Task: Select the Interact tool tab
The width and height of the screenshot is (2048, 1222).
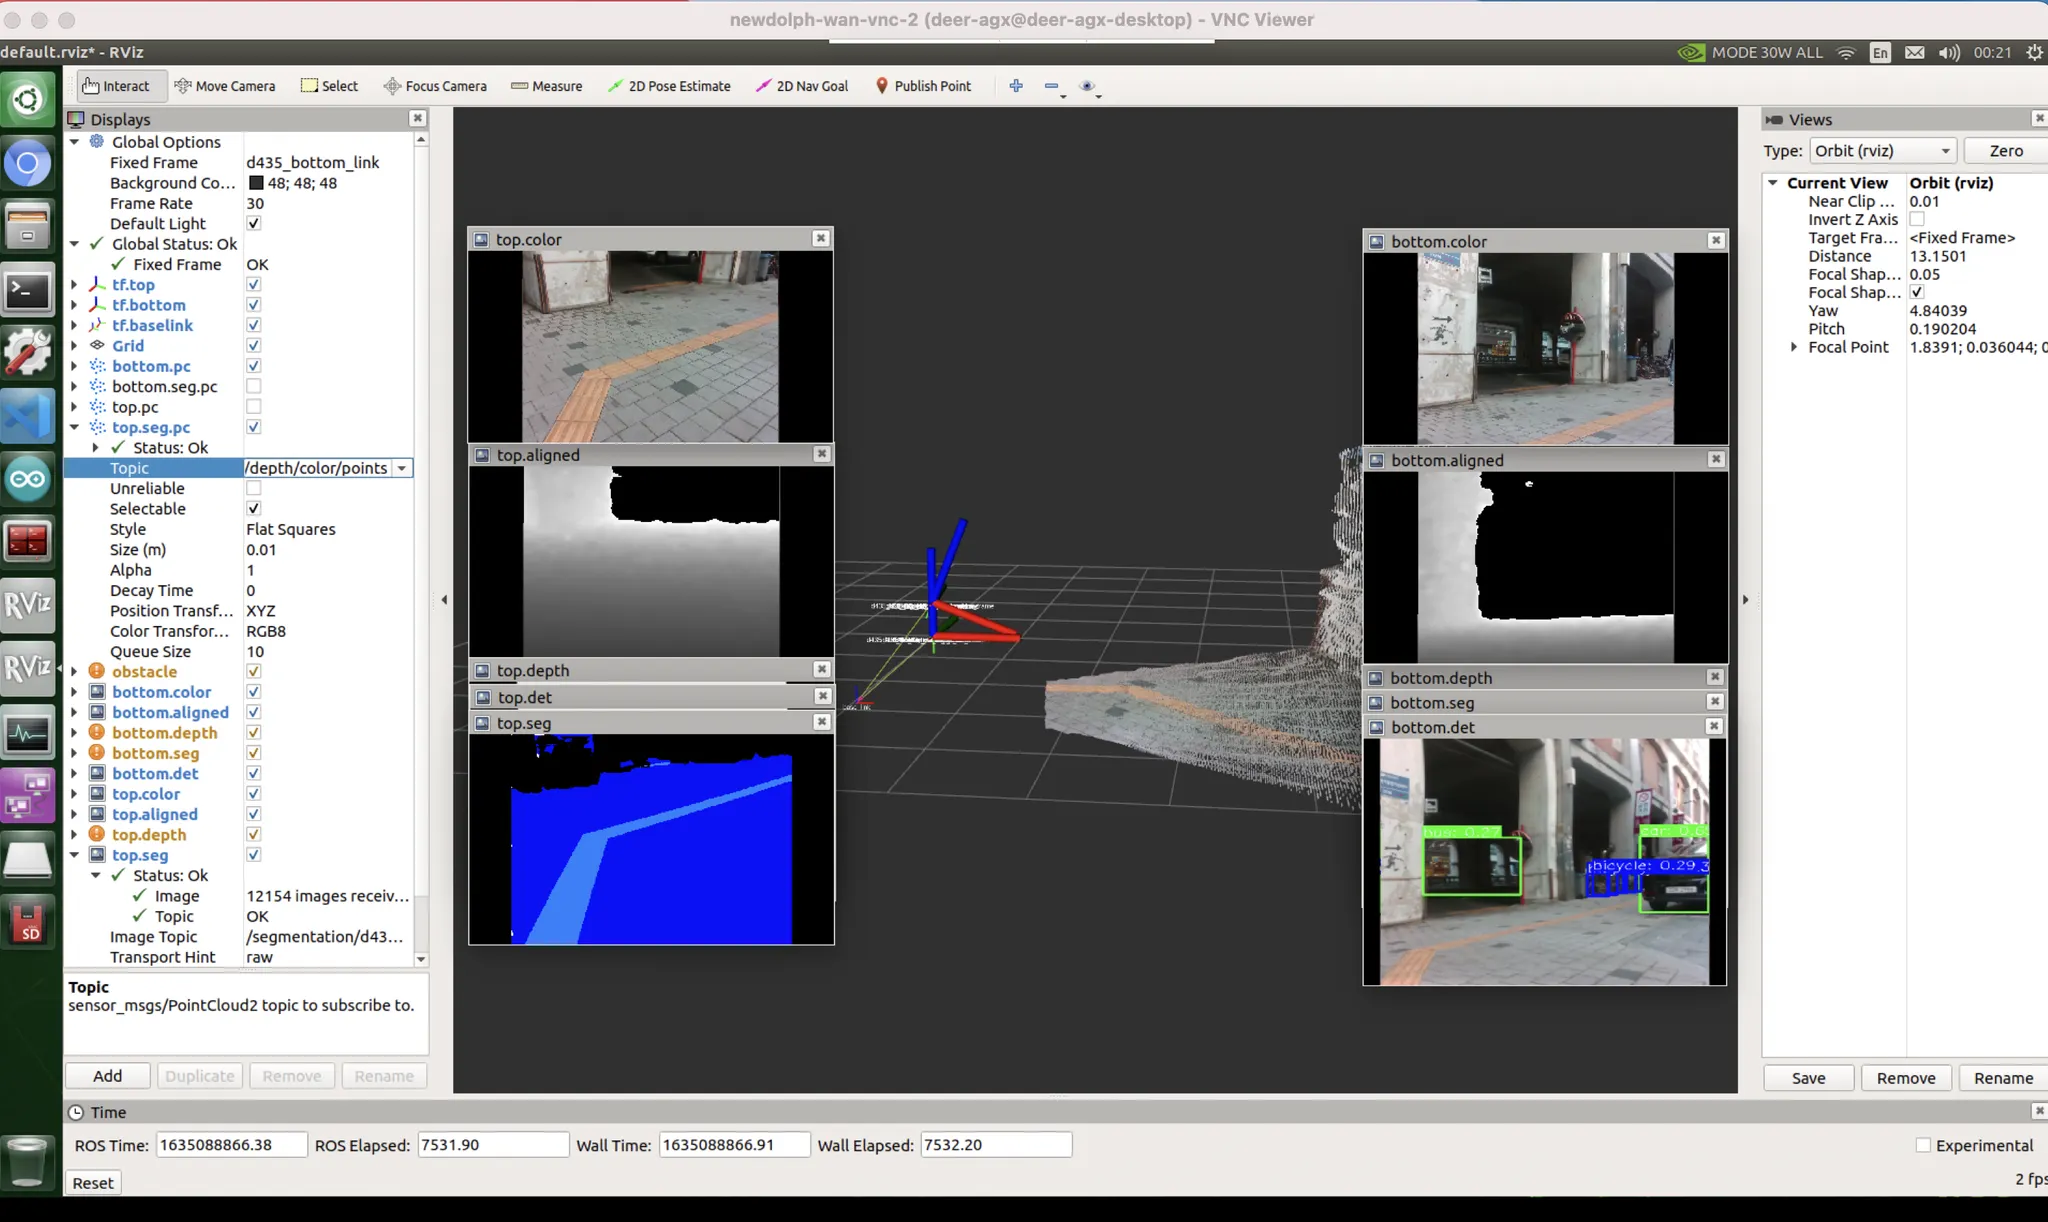Action: (x=116, y=86)
